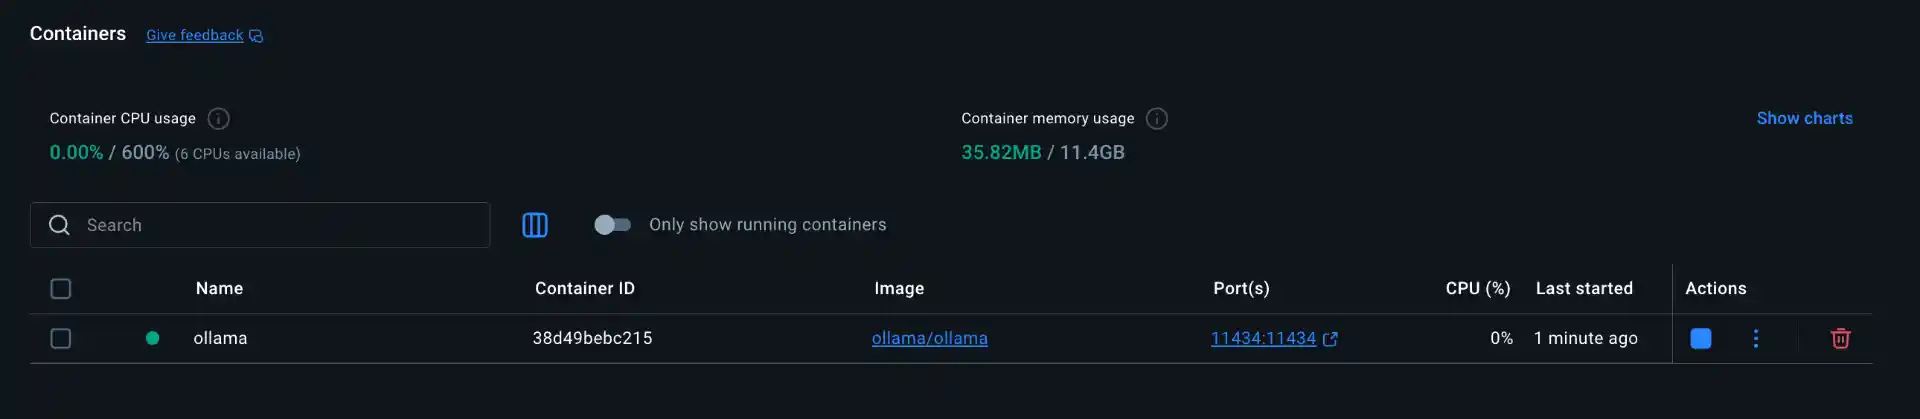
Task: Check the select all containers checkbox
Action: pos(61,289)
